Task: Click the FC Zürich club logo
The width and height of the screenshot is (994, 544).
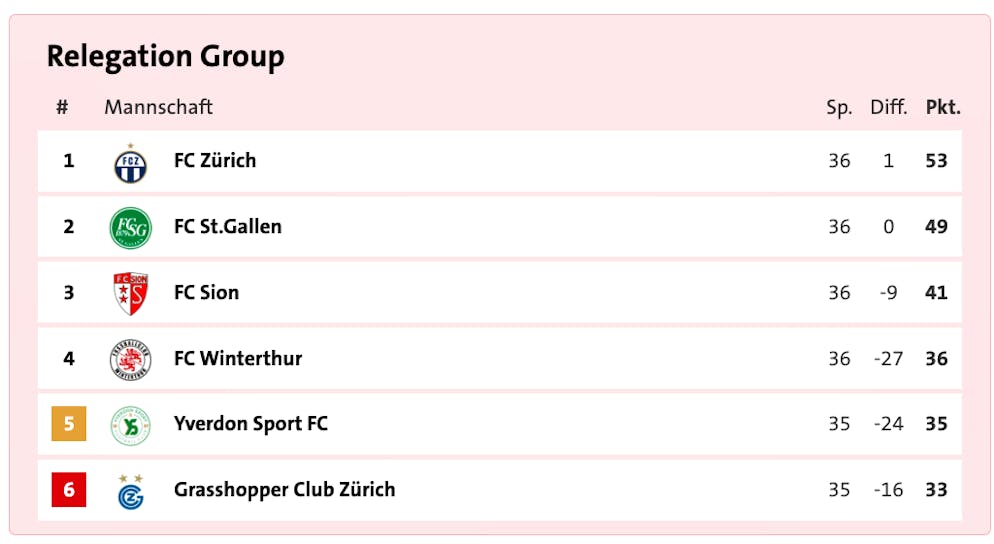Action: tap(131, 164)
